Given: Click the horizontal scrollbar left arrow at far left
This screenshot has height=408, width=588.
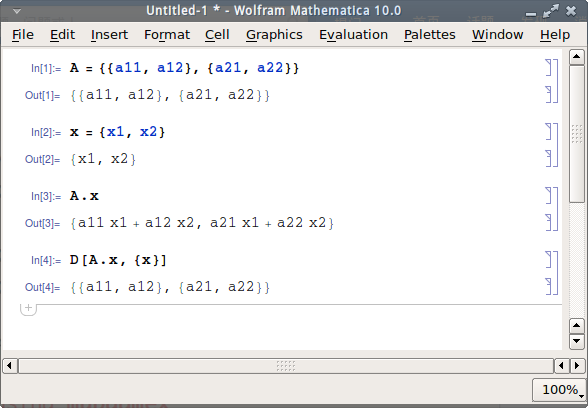Looking at the screenshot, I should pyautogui.click(x=10, y=366).
